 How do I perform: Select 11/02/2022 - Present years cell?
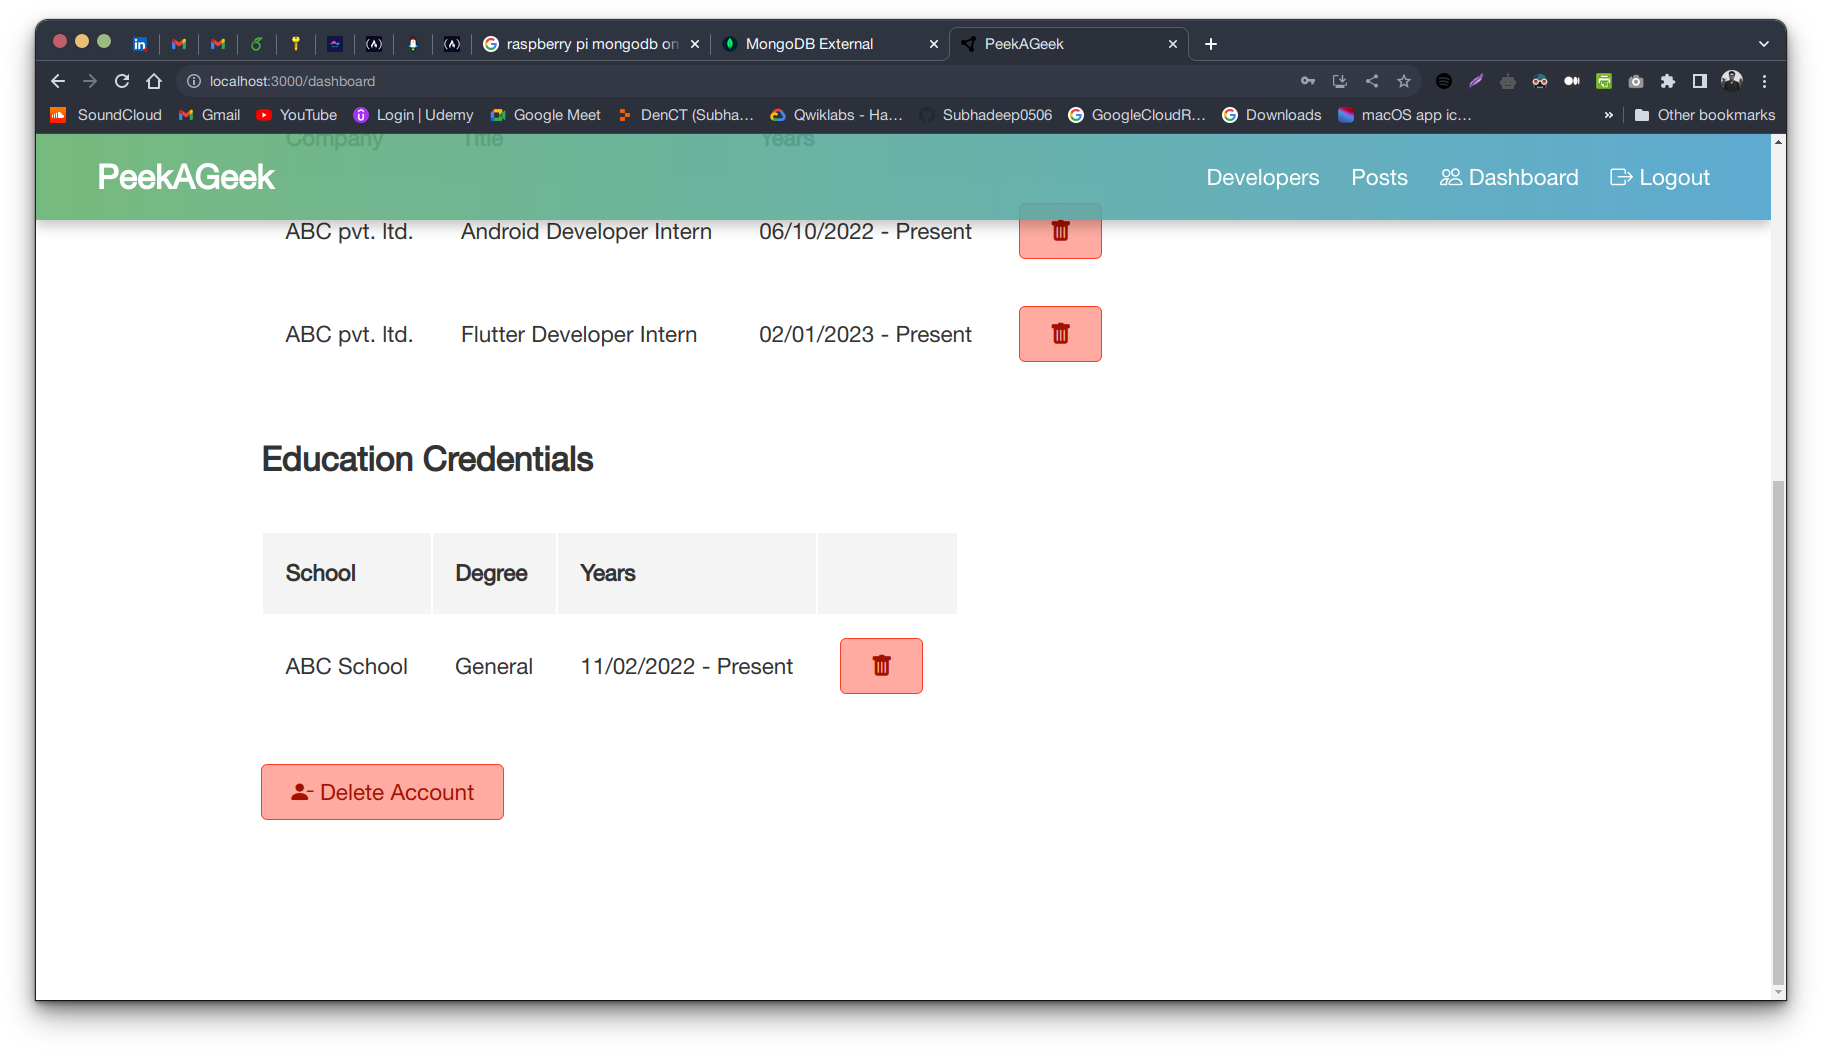[686, 666]
